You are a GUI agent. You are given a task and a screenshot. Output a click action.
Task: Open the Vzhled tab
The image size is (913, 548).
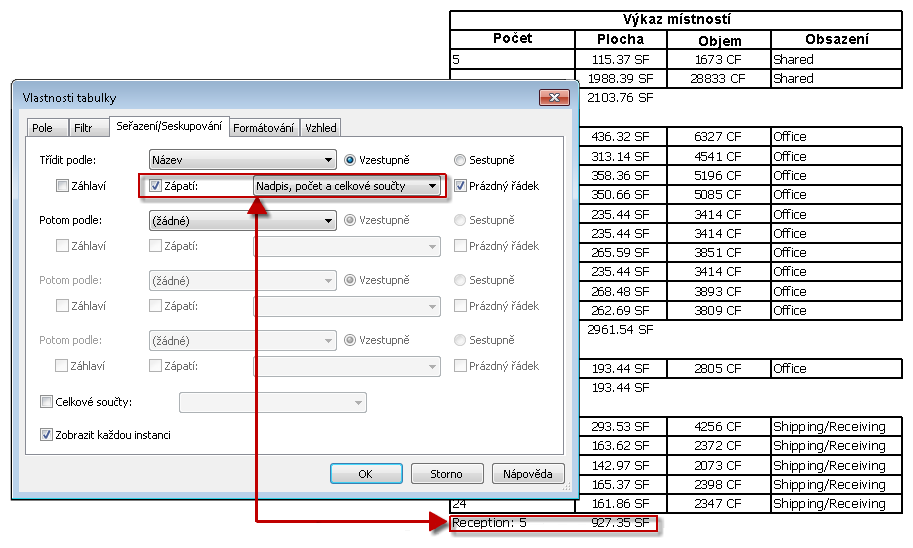coord(320,128)
